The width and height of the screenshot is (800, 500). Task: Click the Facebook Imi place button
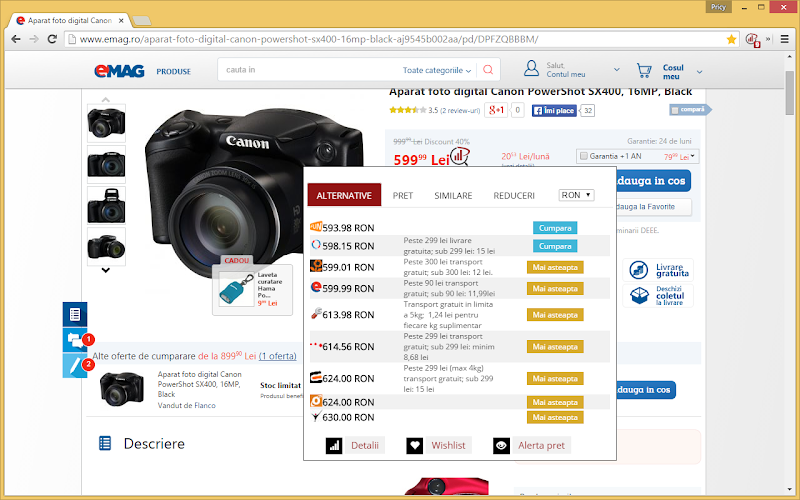coord(554,111)
